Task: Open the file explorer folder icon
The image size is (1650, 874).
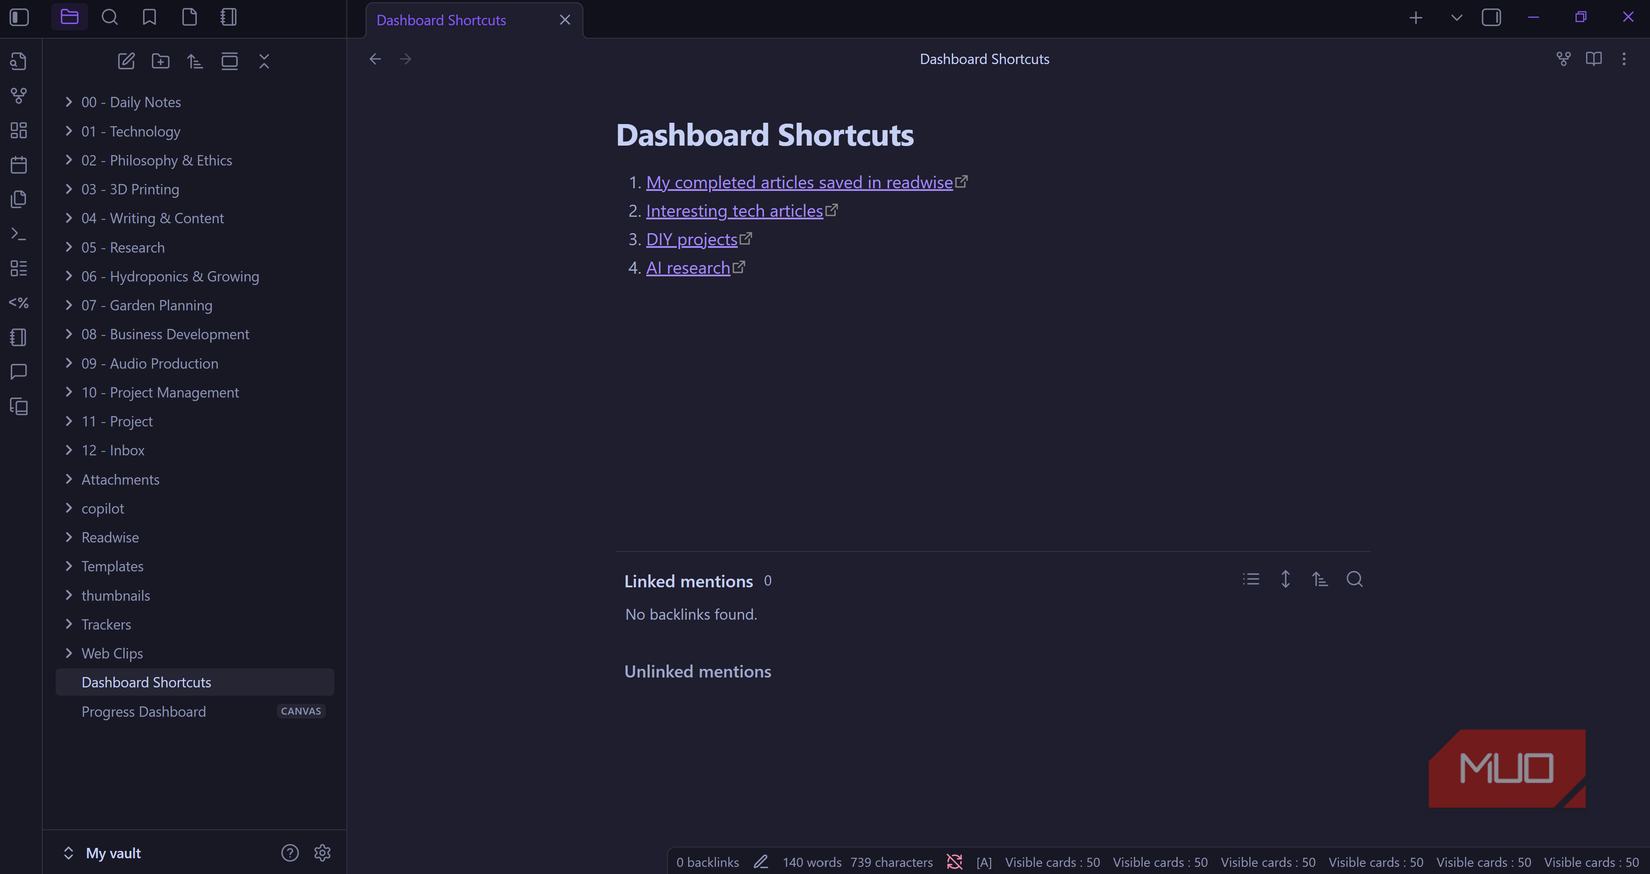Action: [x=69, y=17]
